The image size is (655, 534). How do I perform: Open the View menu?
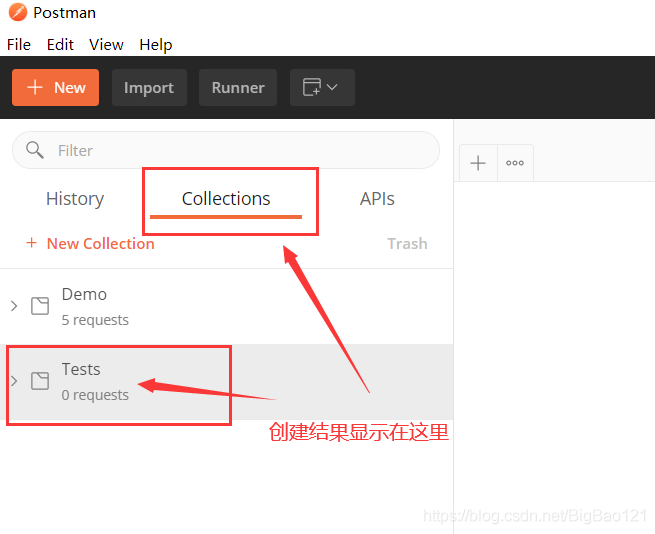point(106,44)
